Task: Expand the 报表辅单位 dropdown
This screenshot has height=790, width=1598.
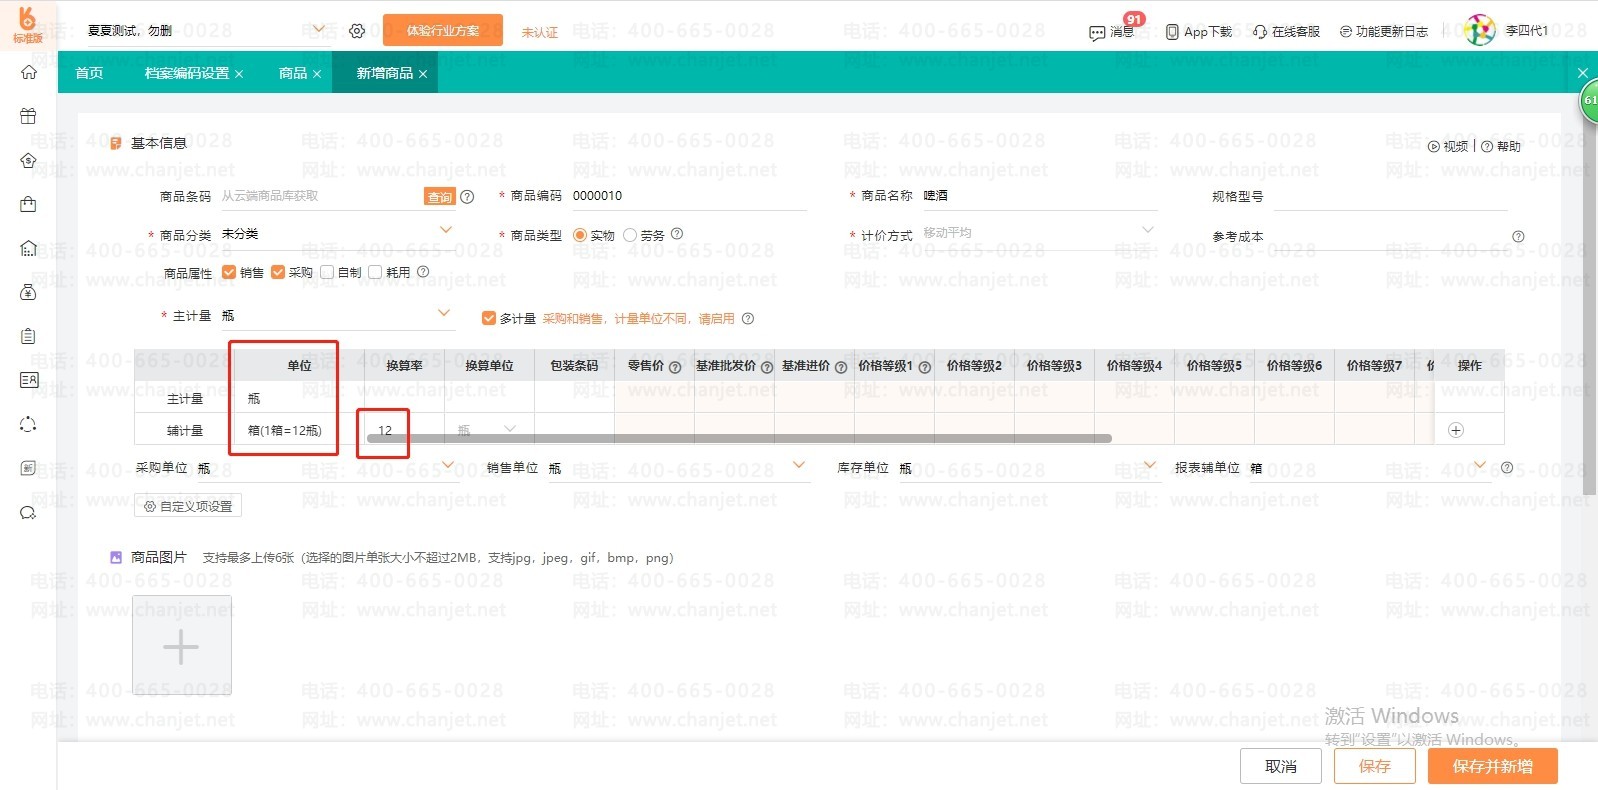Action: 1481,465
